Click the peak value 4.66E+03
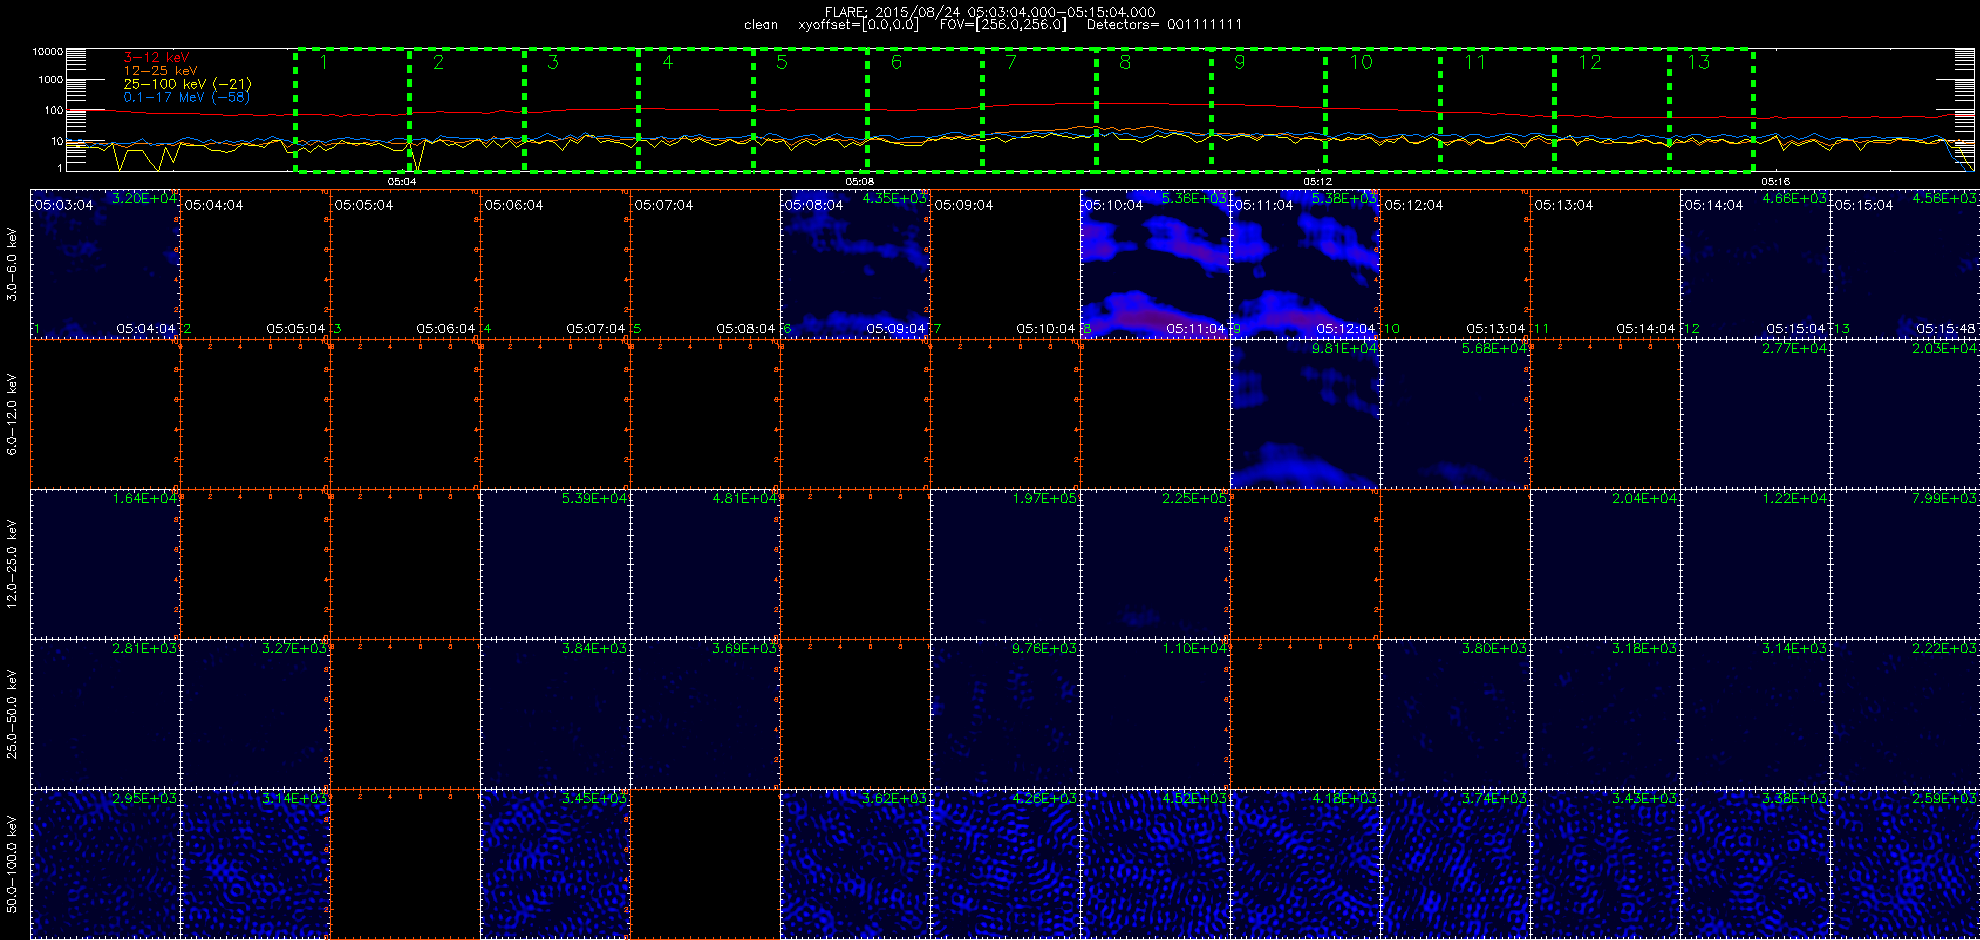 coord(1794,198)
